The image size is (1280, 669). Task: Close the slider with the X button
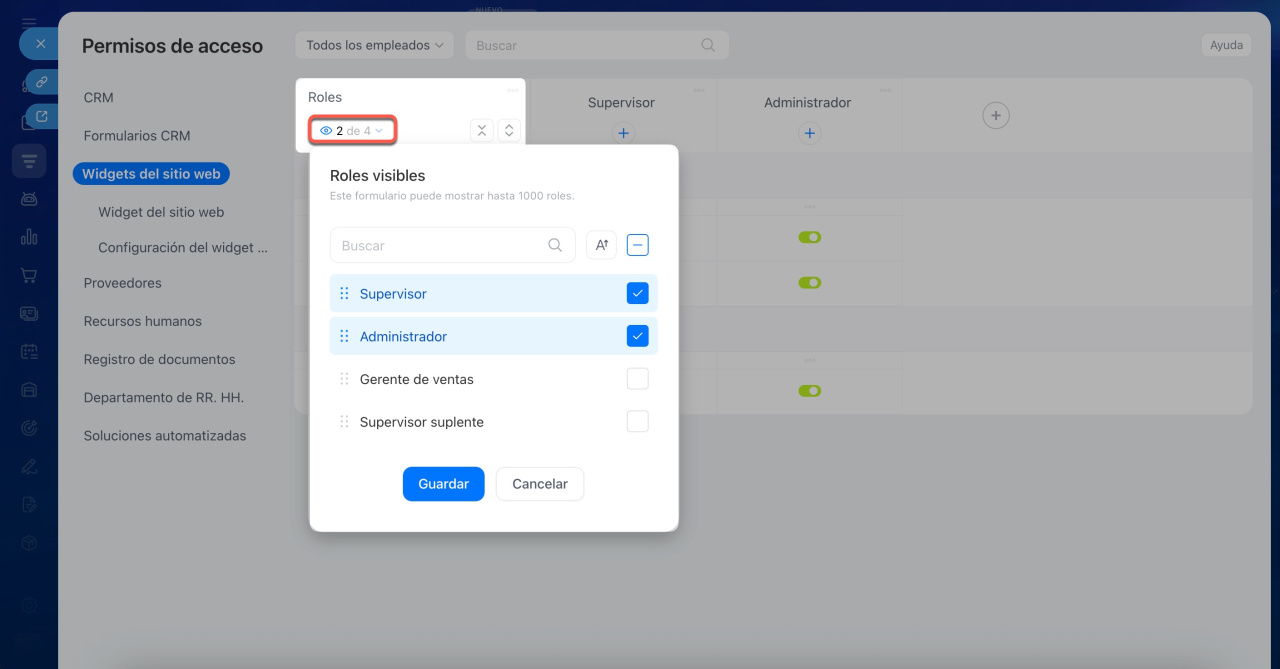40,44
